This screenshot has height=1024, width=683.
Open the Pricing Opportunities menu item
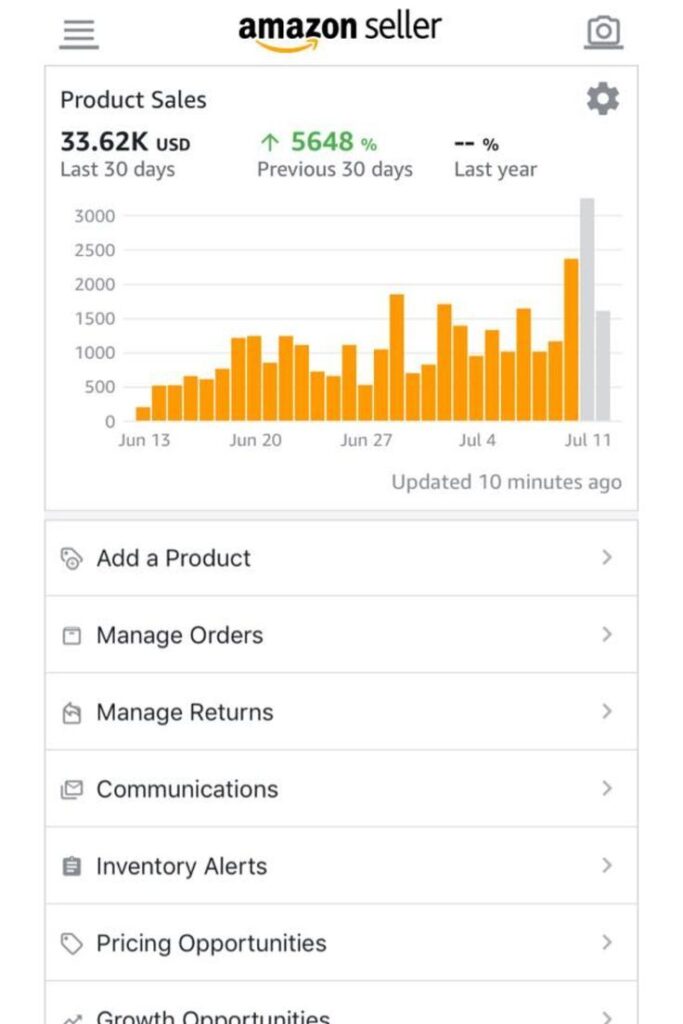click(x=341, y=943)
